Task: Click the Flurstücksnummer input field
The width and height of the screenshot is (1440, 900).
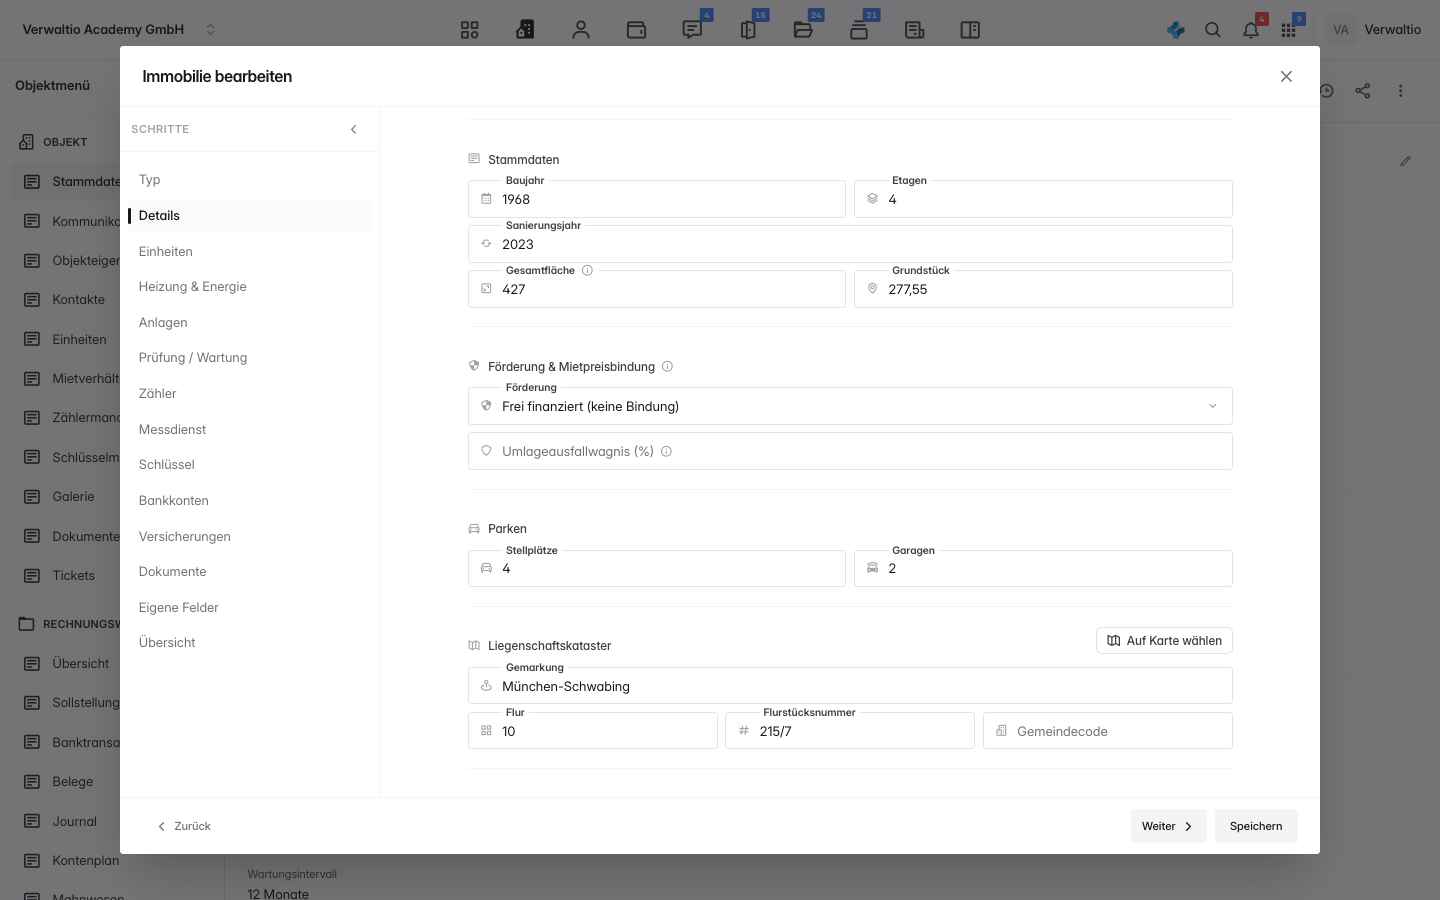Action: coord(850,731)
